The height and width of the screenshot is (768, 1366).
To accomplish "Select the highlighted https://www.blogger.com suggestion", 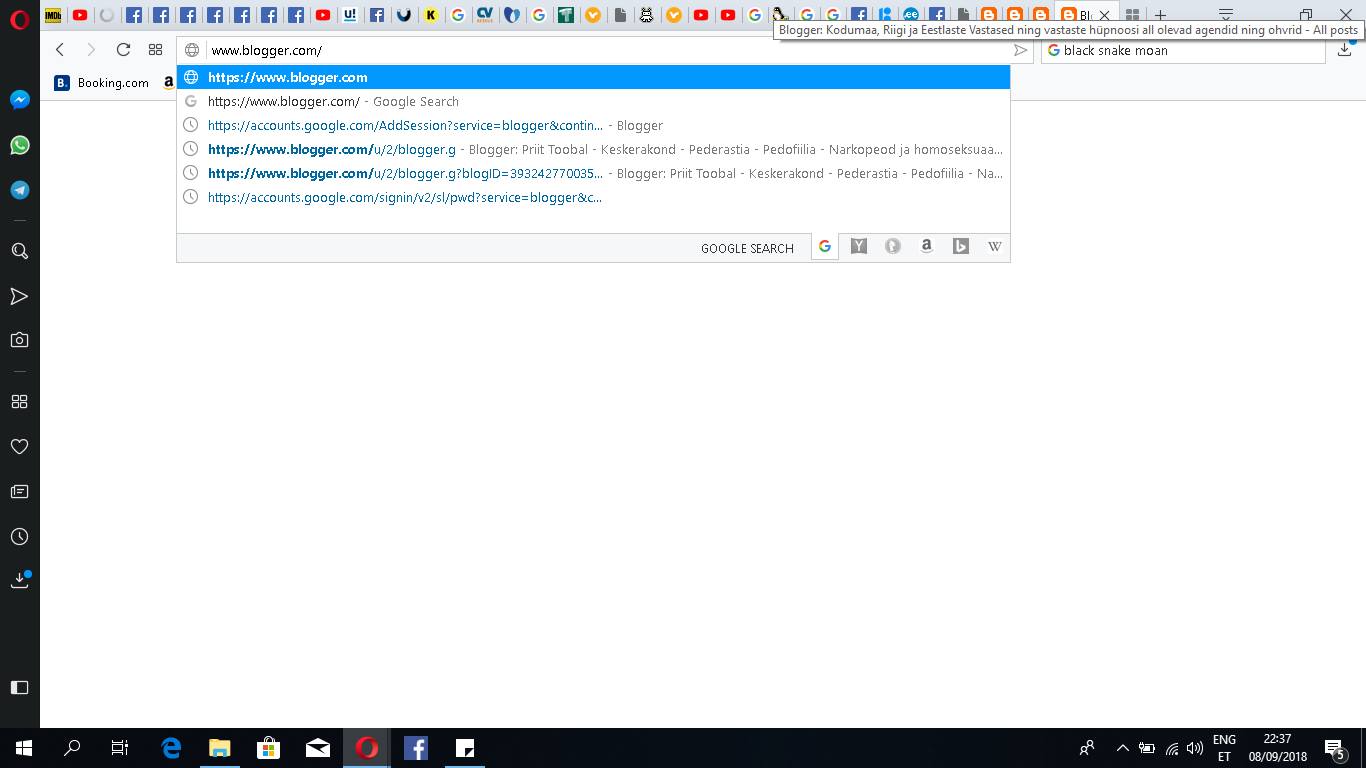I will (x=593, y=77).
